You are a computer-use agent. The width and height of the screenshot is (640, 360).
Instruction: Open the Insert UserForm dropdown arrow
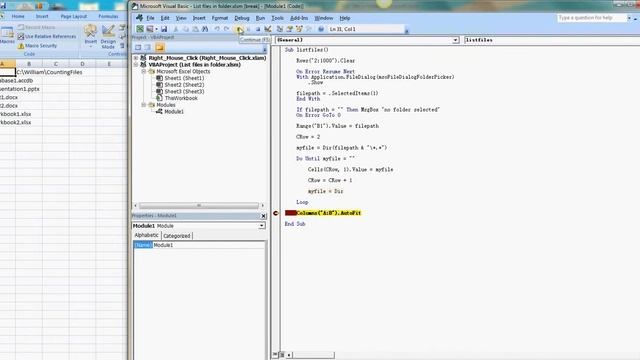coord(157,29)
